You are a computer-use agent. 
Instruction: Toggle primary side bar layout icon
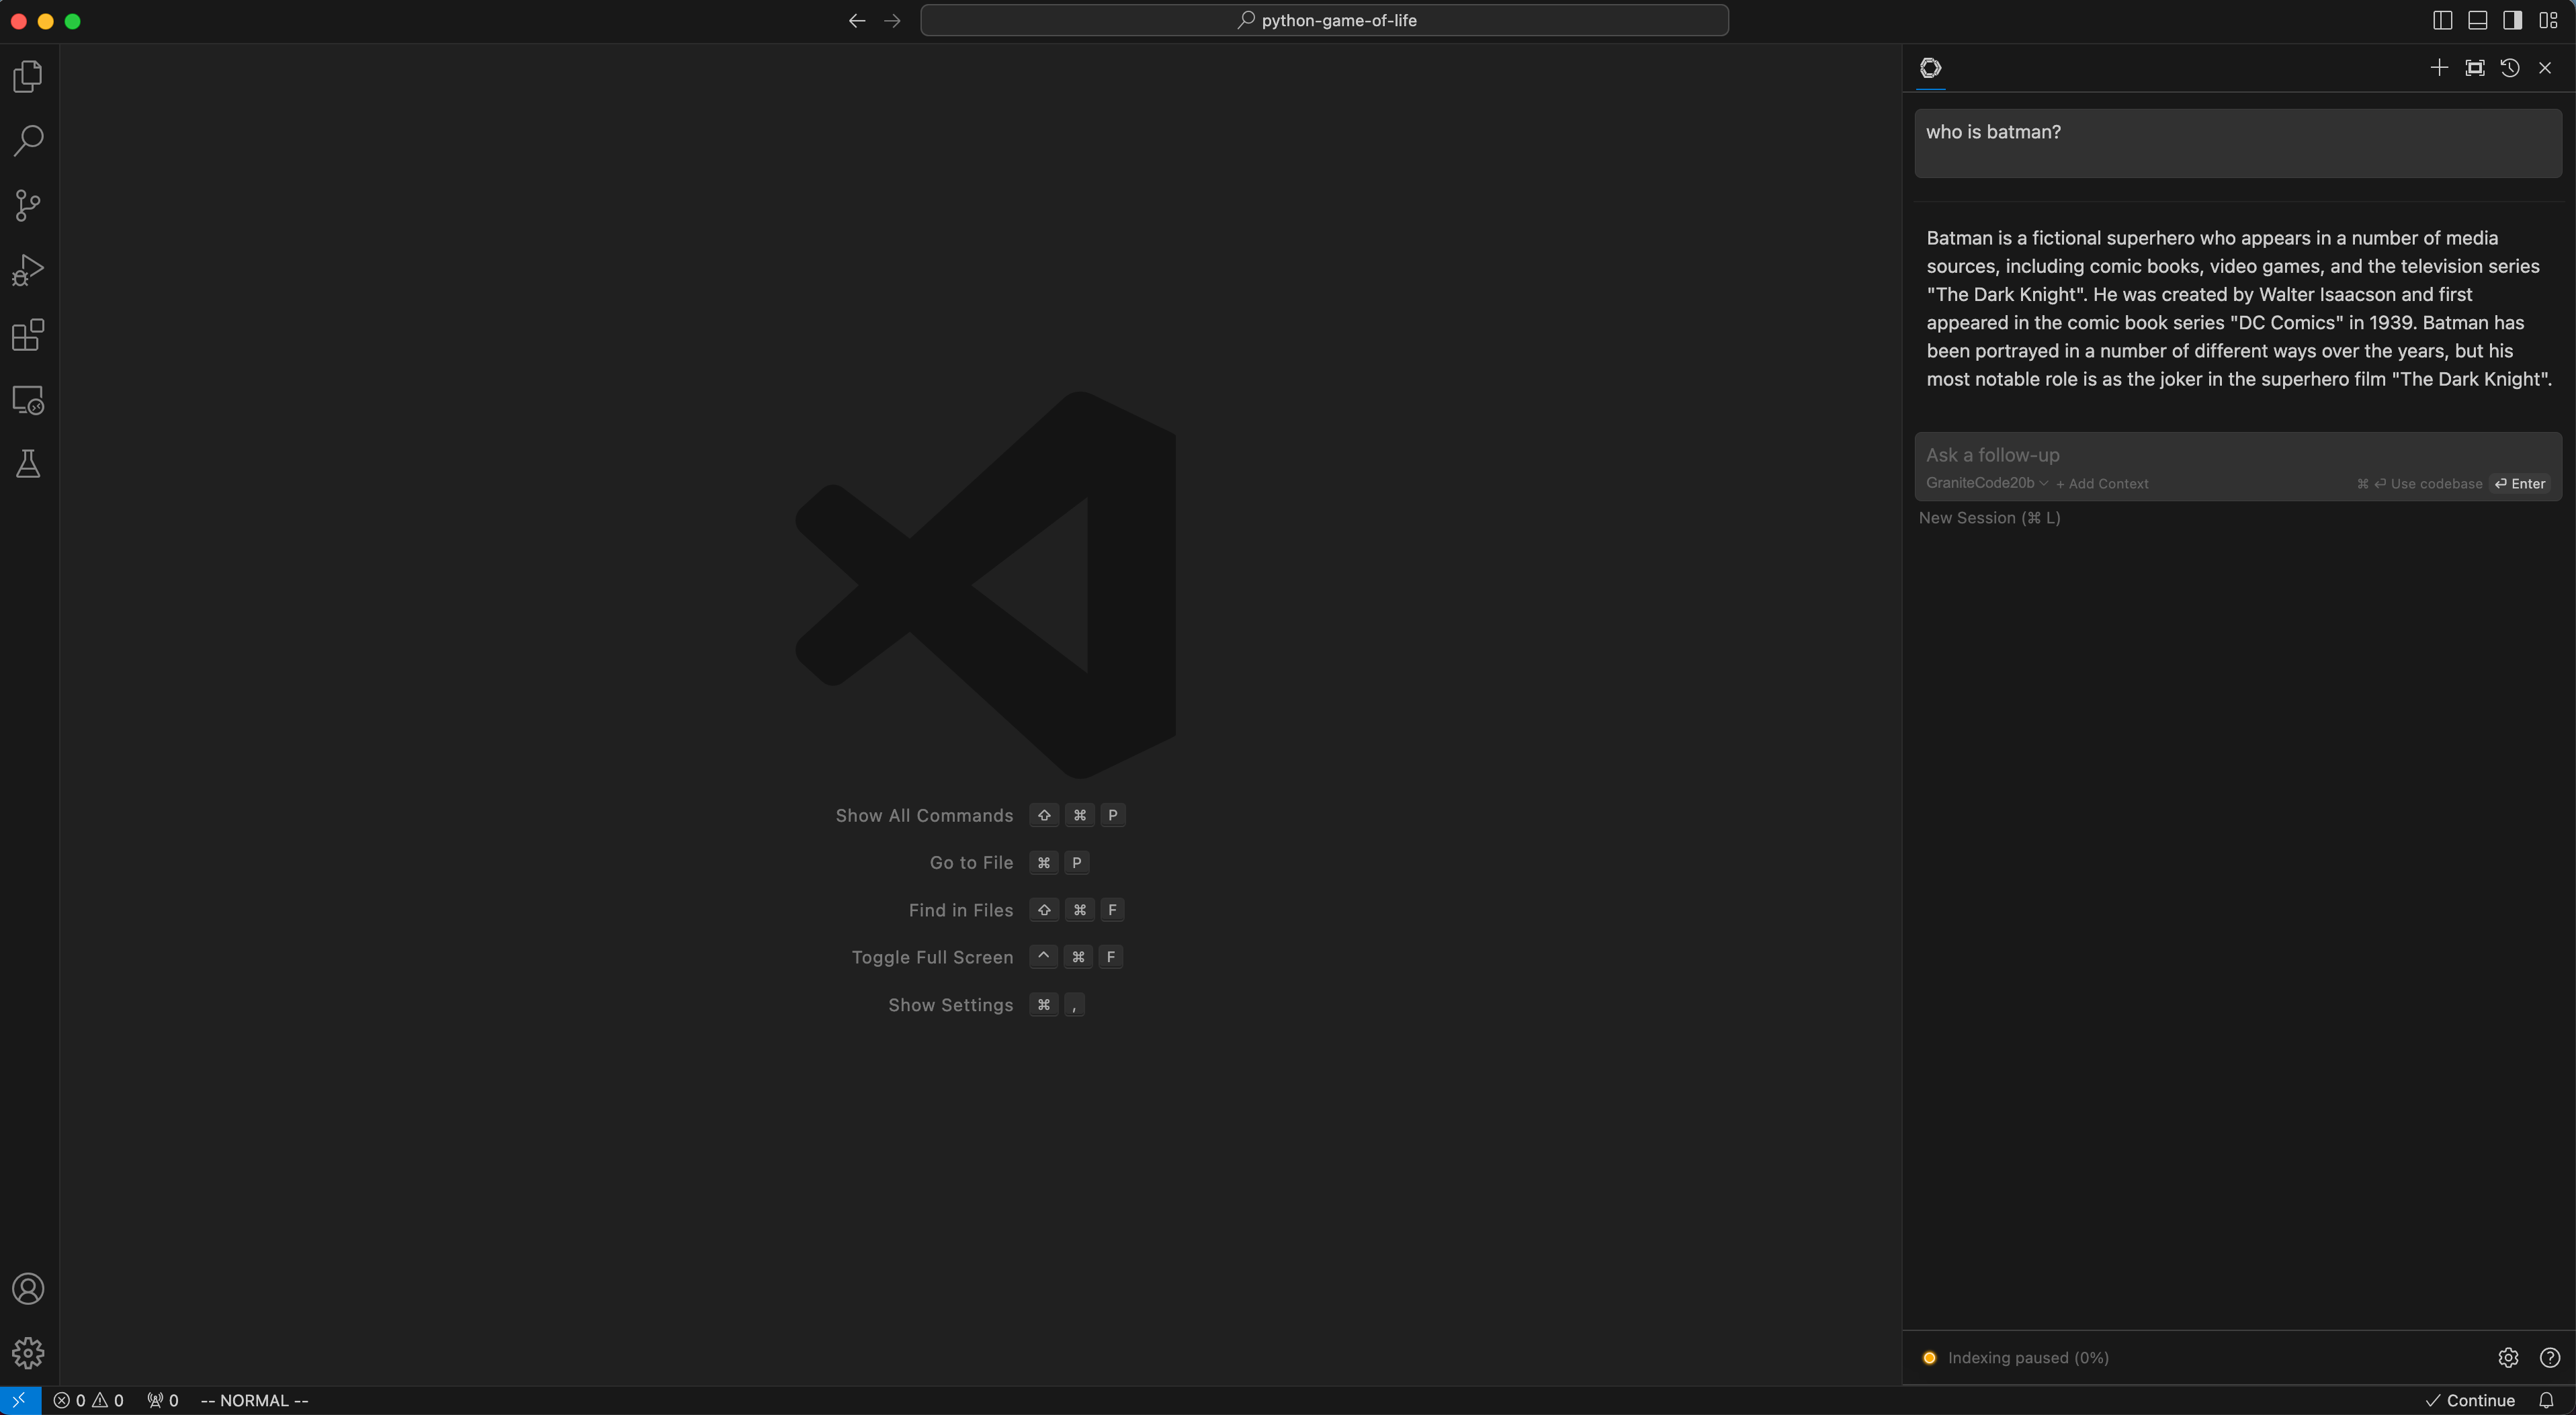tap(2442, 20)
